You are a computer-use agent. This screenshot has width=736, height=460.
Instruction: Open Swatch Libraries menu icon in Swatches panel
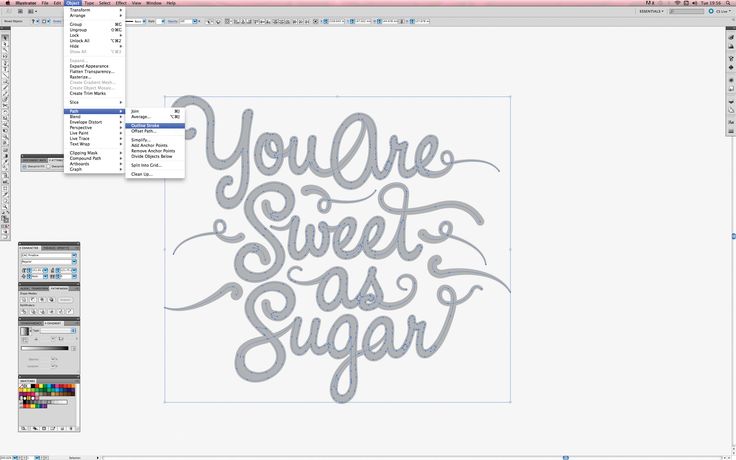point(24,429)
